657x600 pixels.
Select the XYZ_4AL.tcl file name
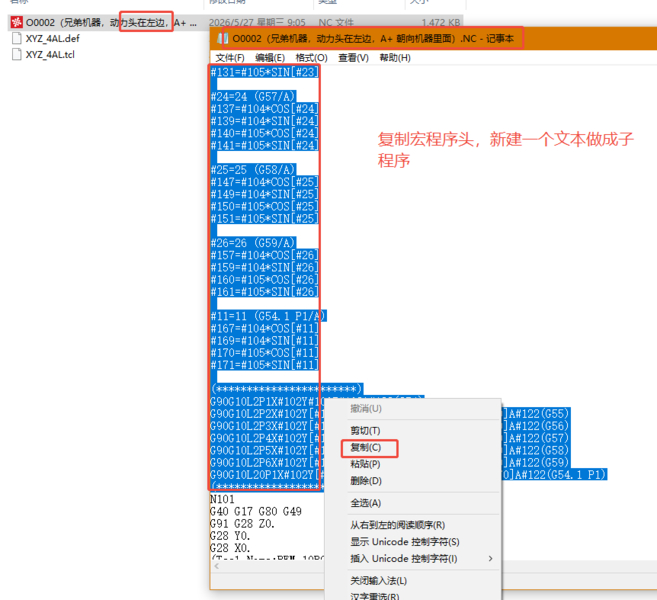[x=50, y=54]
